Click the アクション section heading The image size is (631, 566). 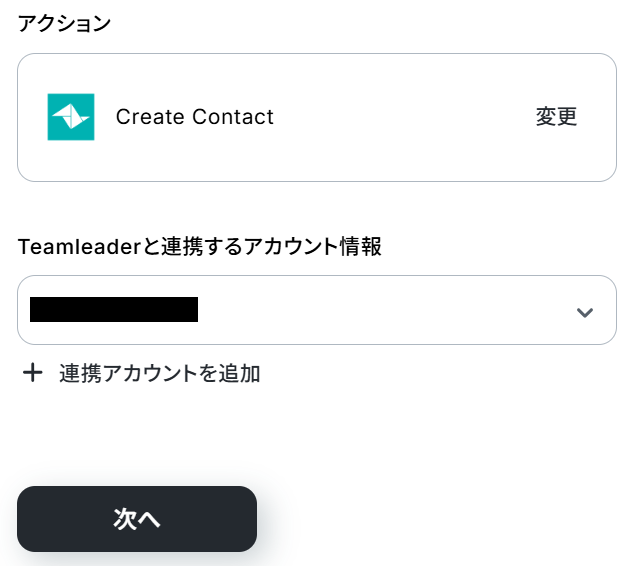click(x=64, y=24)
